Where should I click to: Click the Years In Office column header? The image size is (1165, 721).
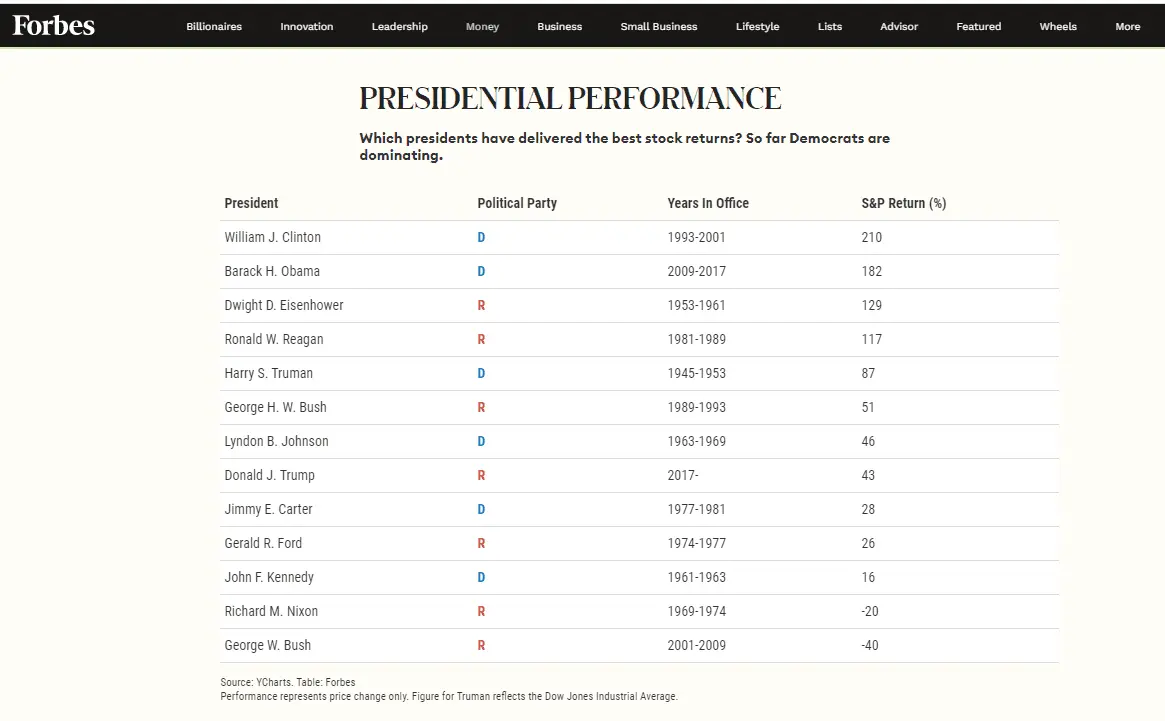(708, 203)
